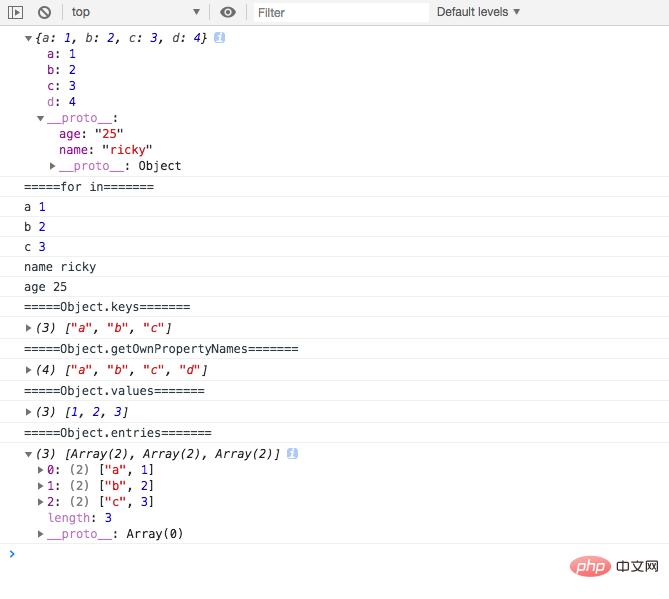Open the Default levels dropdown
The image size is (669, 599).
tap(478, 12)
